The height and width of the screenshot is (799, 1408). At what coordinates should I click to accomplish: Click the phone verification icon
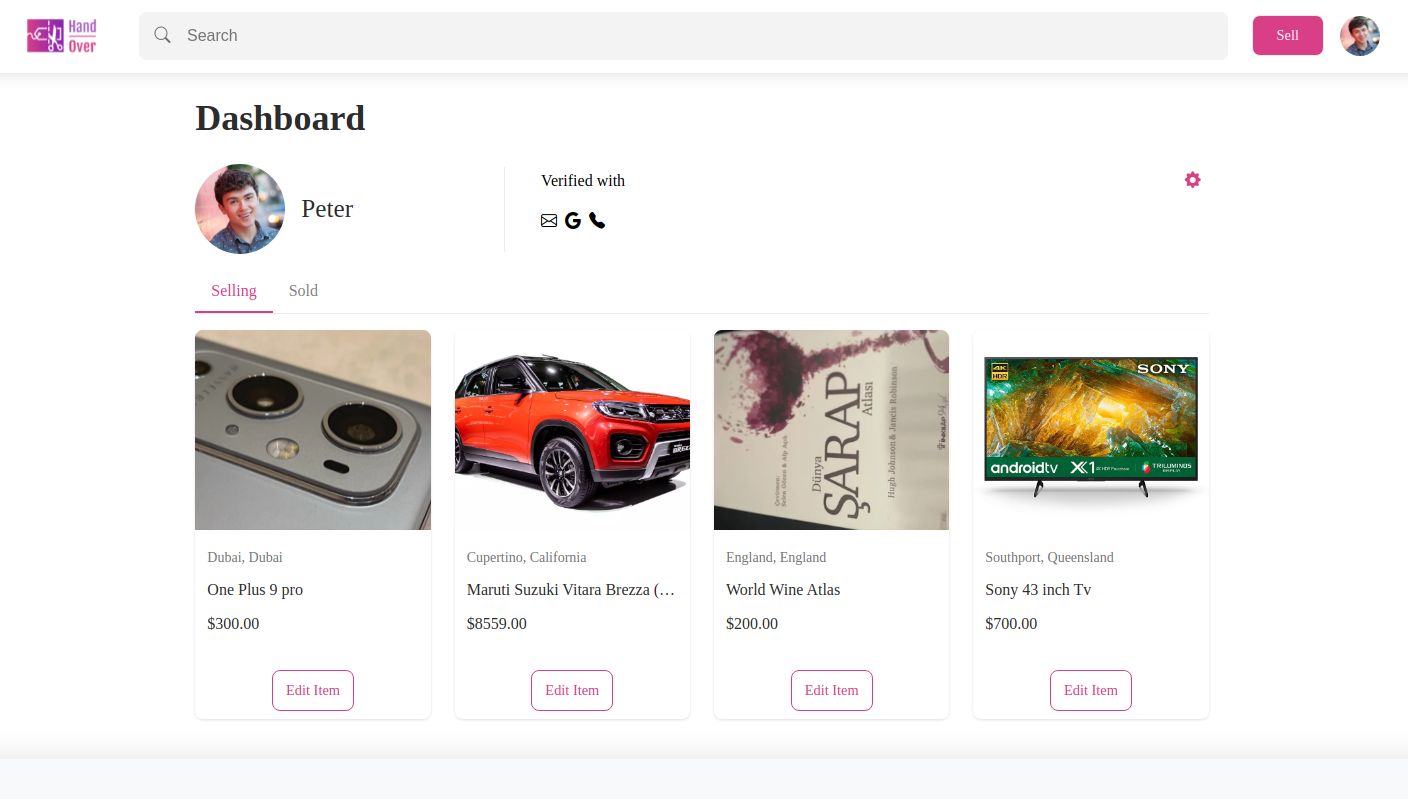[597, 220]
